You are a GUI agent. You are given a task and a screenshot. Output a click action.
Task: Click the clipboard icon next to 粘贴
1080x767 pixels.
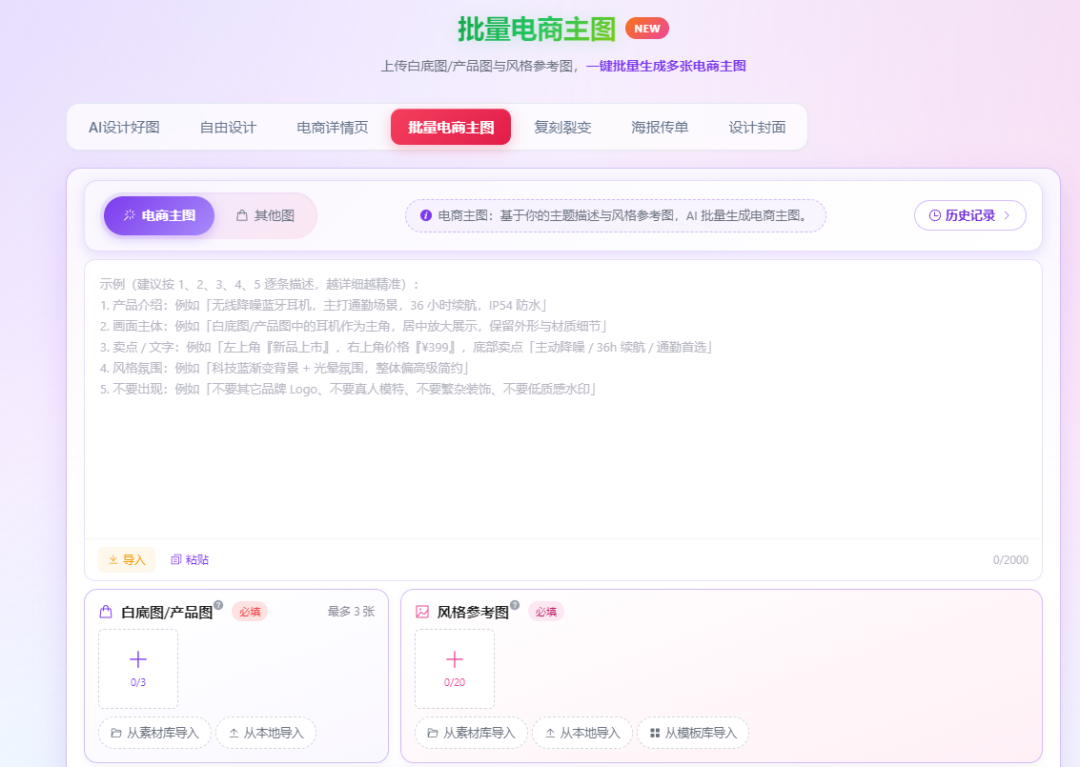point(176,560)
